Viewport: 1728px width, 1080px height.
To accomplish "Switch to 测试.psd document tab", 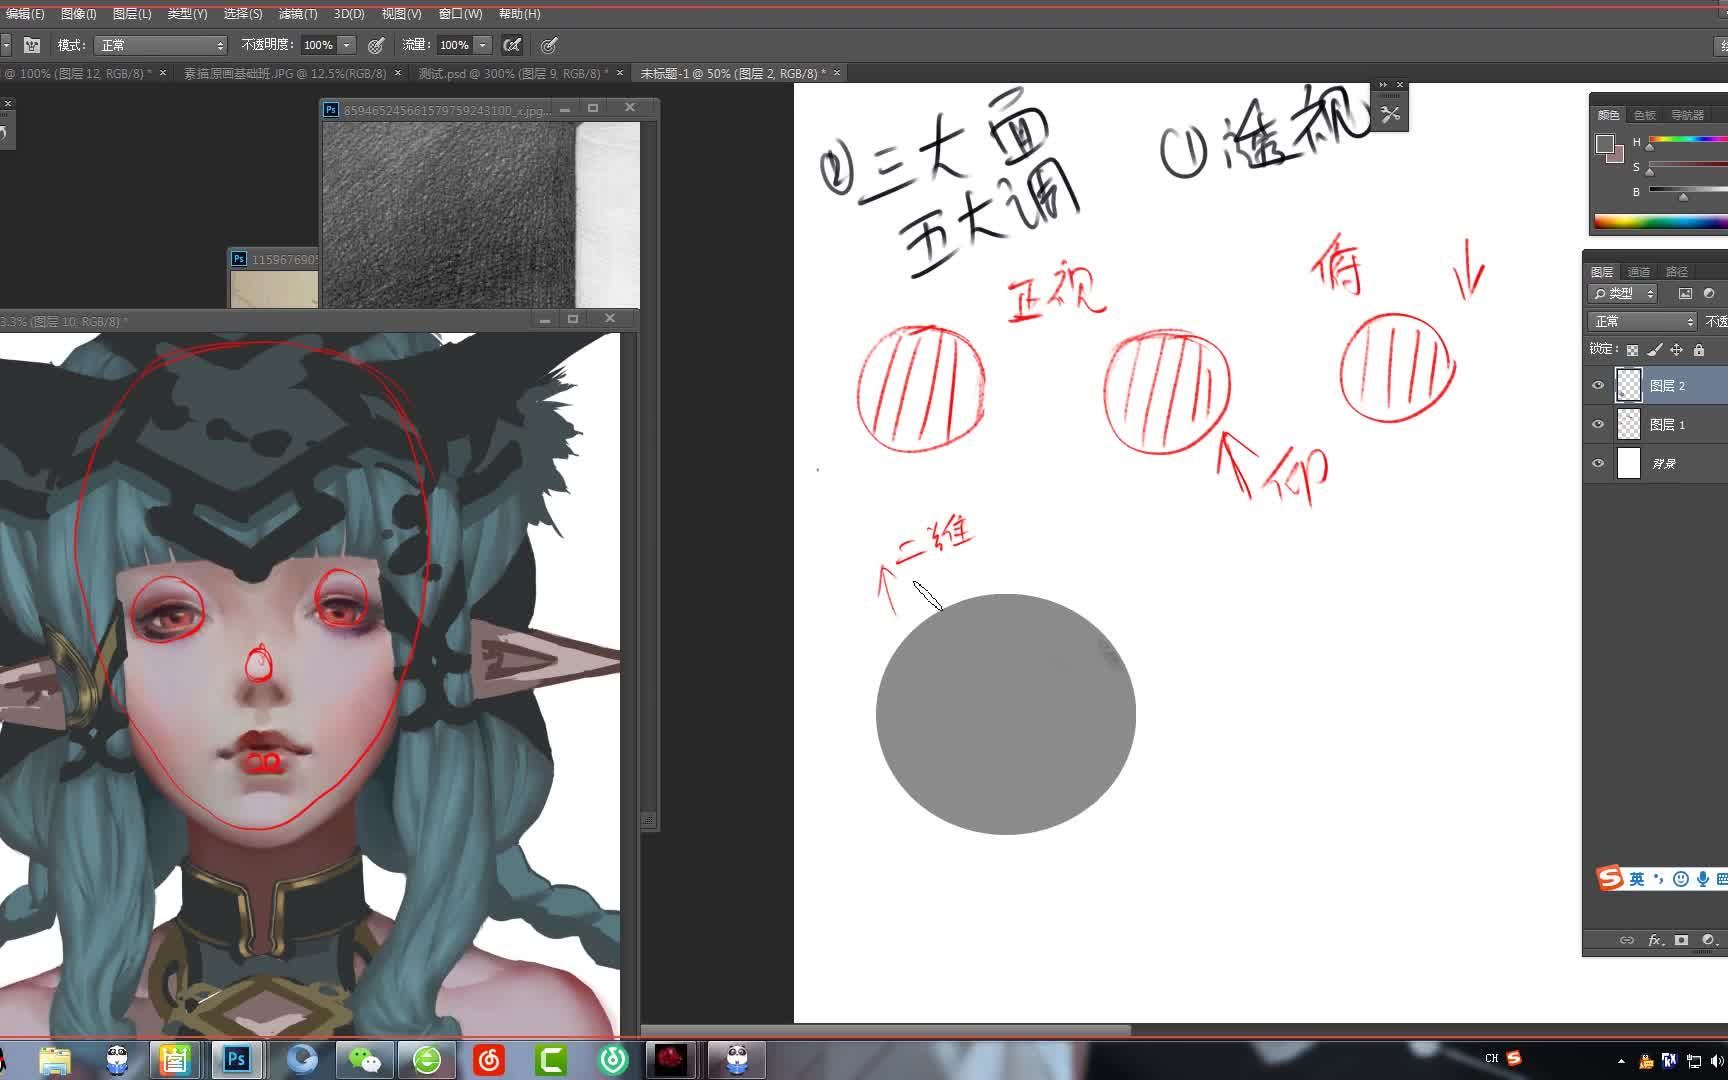I will point(512,73).
